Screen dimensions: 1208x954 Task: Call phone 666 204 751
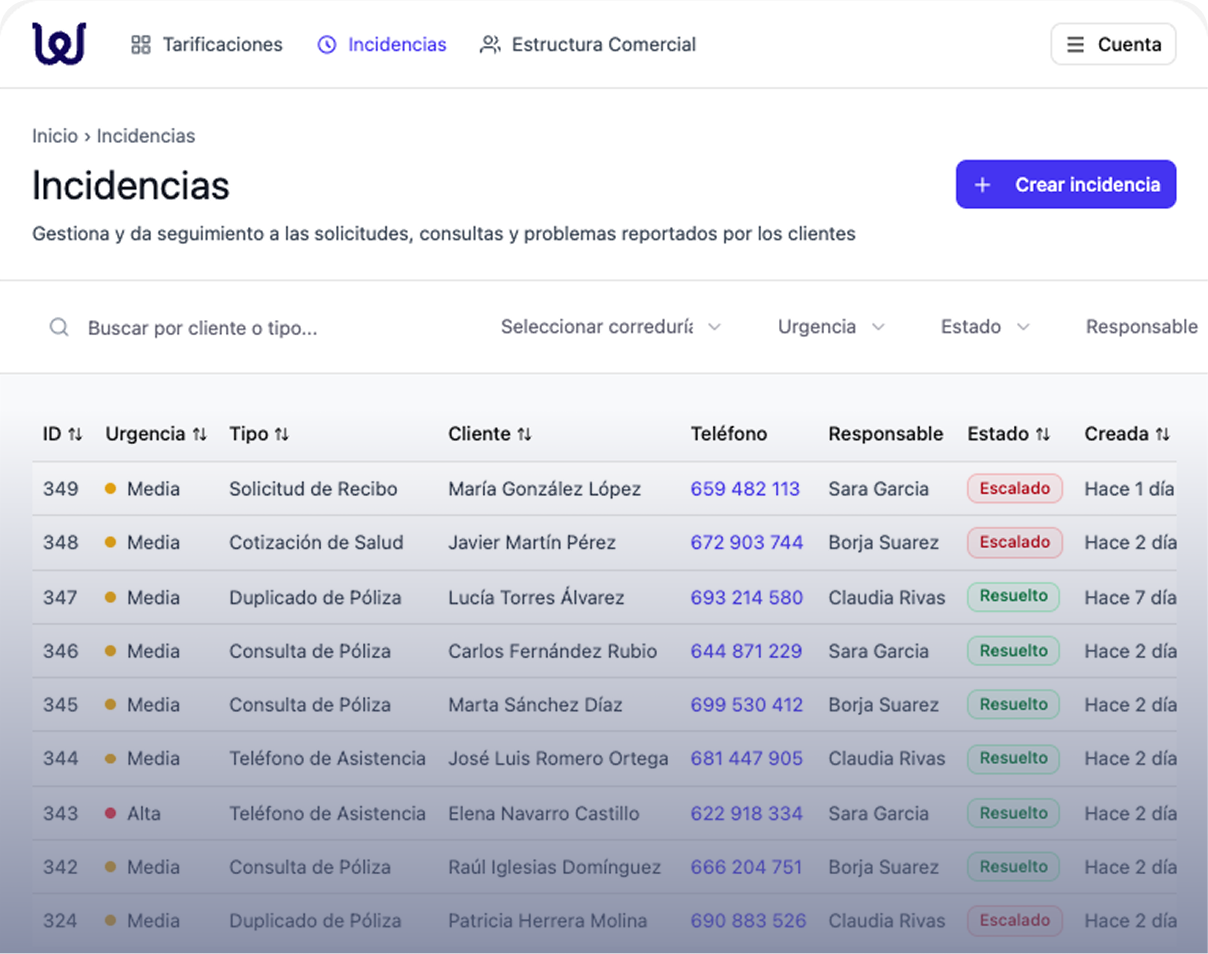coord(746,867)
